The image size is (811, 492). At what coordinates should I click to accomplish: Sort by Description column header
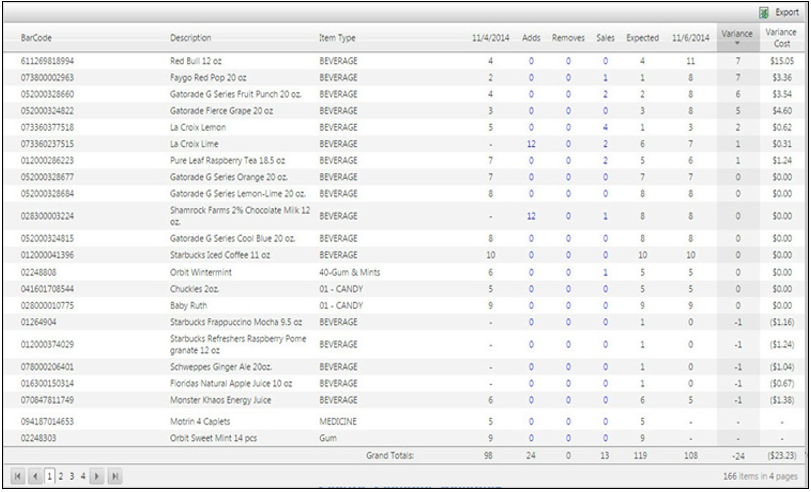(190, 38)
